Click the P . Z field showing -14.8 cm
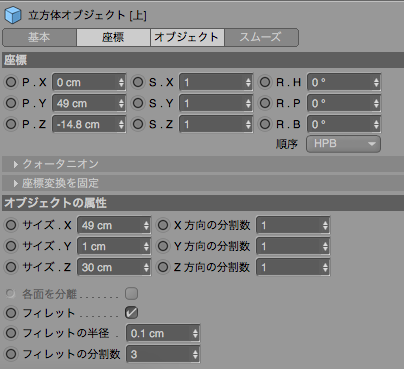The width and height of the screenshot is (404, 369). click(89, 124)
